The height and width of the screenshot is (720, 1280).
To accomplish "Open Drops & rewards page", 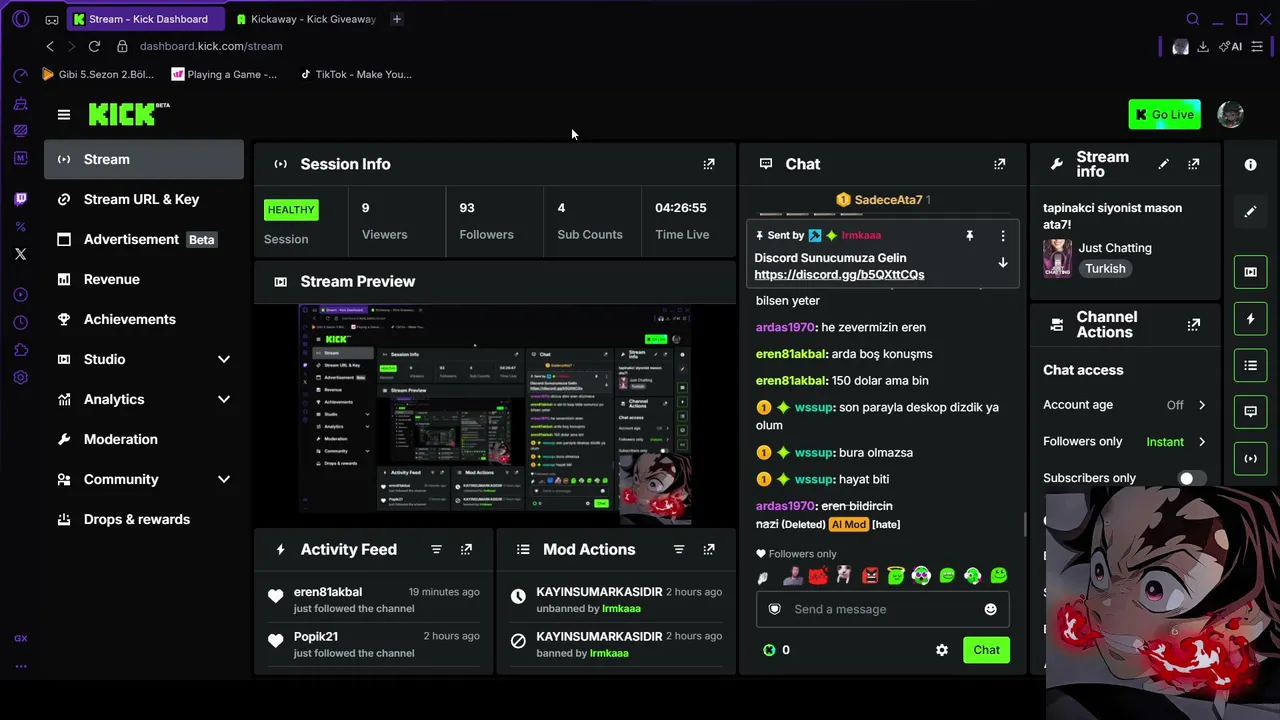I will click(144, 519).
